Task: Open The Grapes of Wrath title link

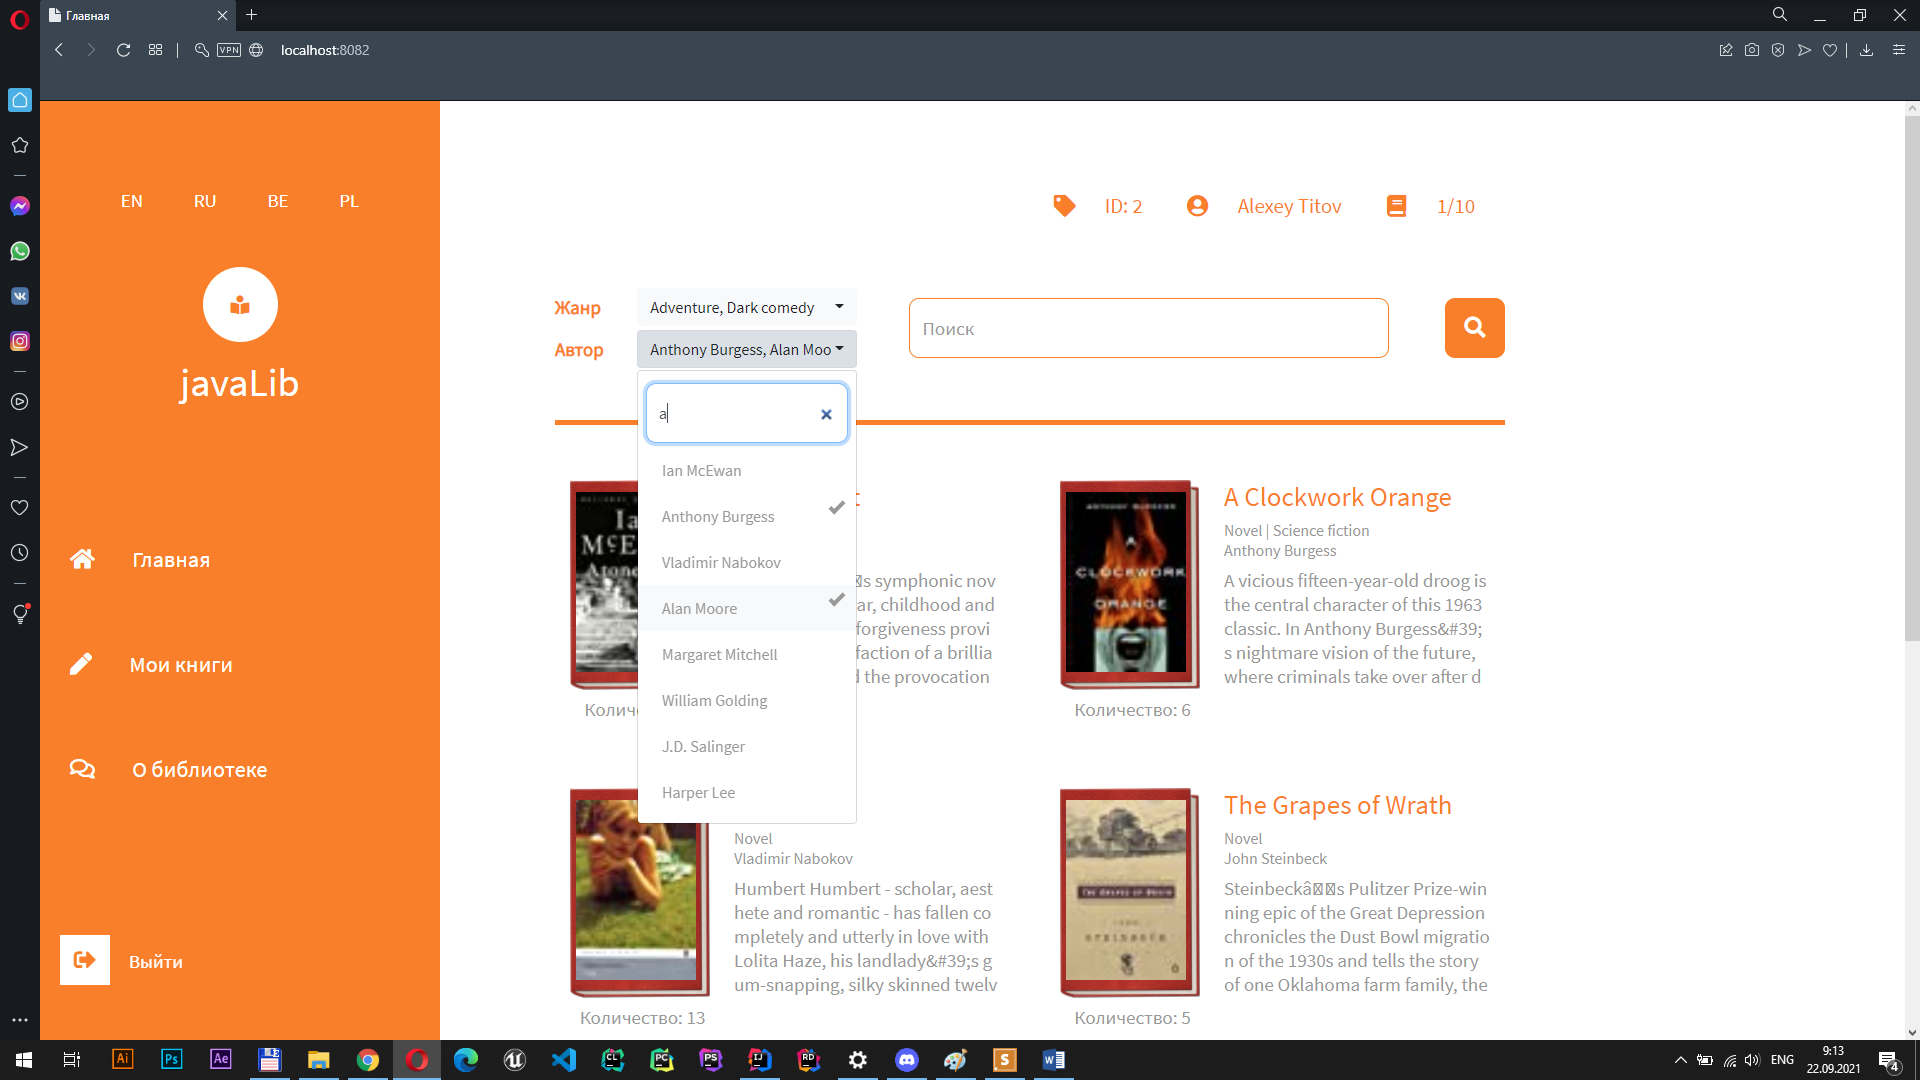Action: [x=1337, y=805]
